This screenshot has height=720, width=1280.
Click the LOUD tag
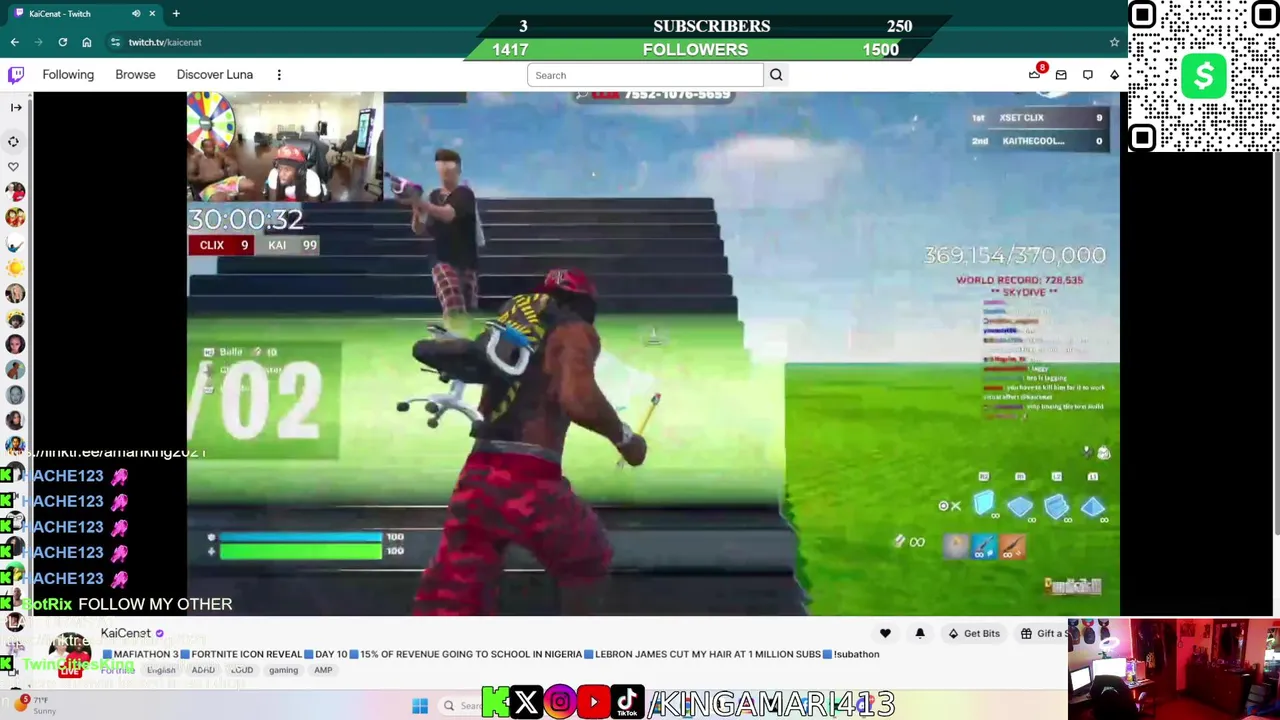pos(242,670)
